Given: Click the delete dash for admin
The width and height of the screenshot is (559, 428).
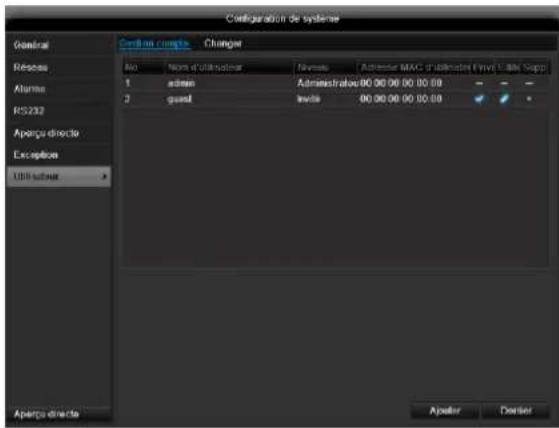Looking at the screenshot, I should coord(529,84).
